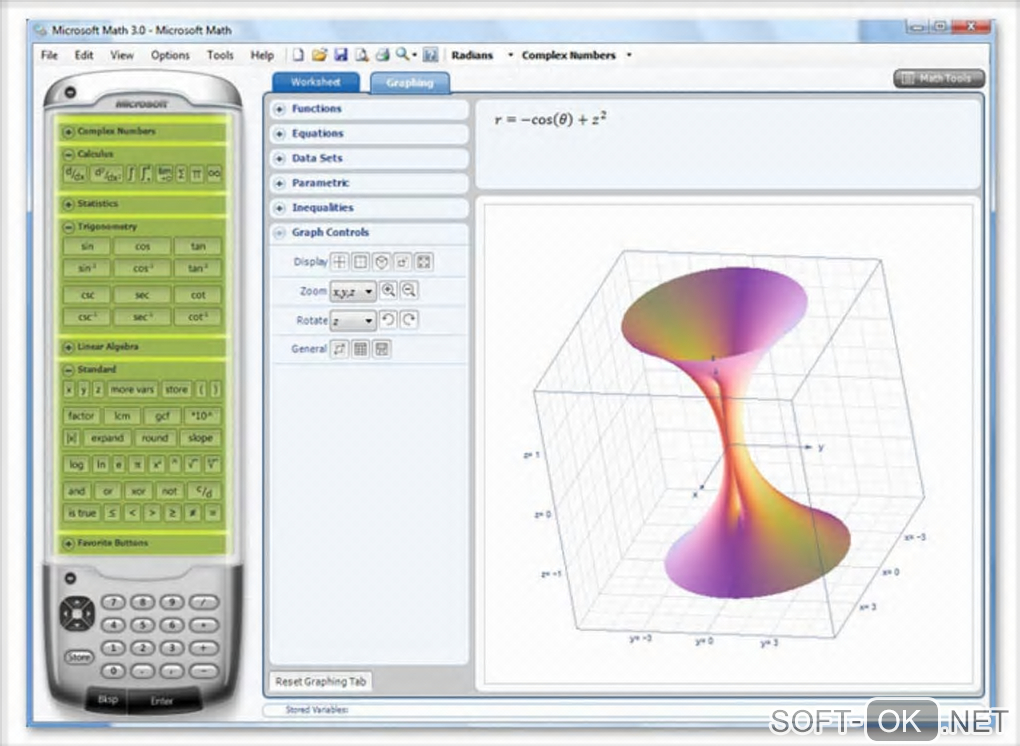1020x746 pixels.
Task: Click the factor key
Action: [81, 416]
